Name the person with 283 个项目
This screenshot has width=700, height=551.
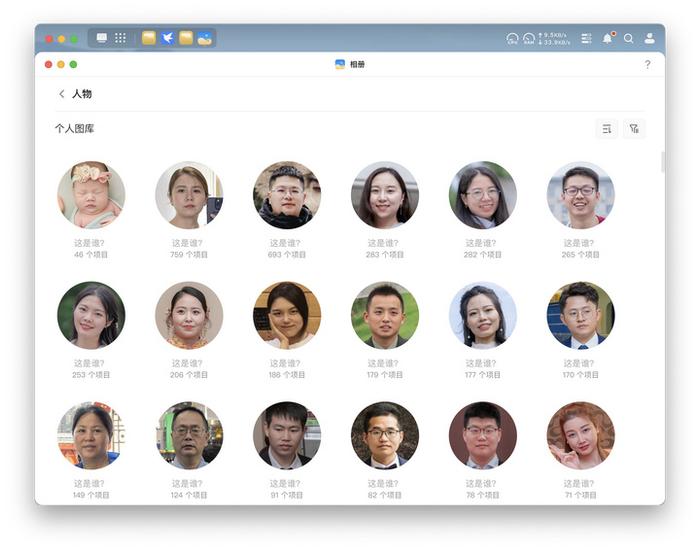tap(383, 243)
